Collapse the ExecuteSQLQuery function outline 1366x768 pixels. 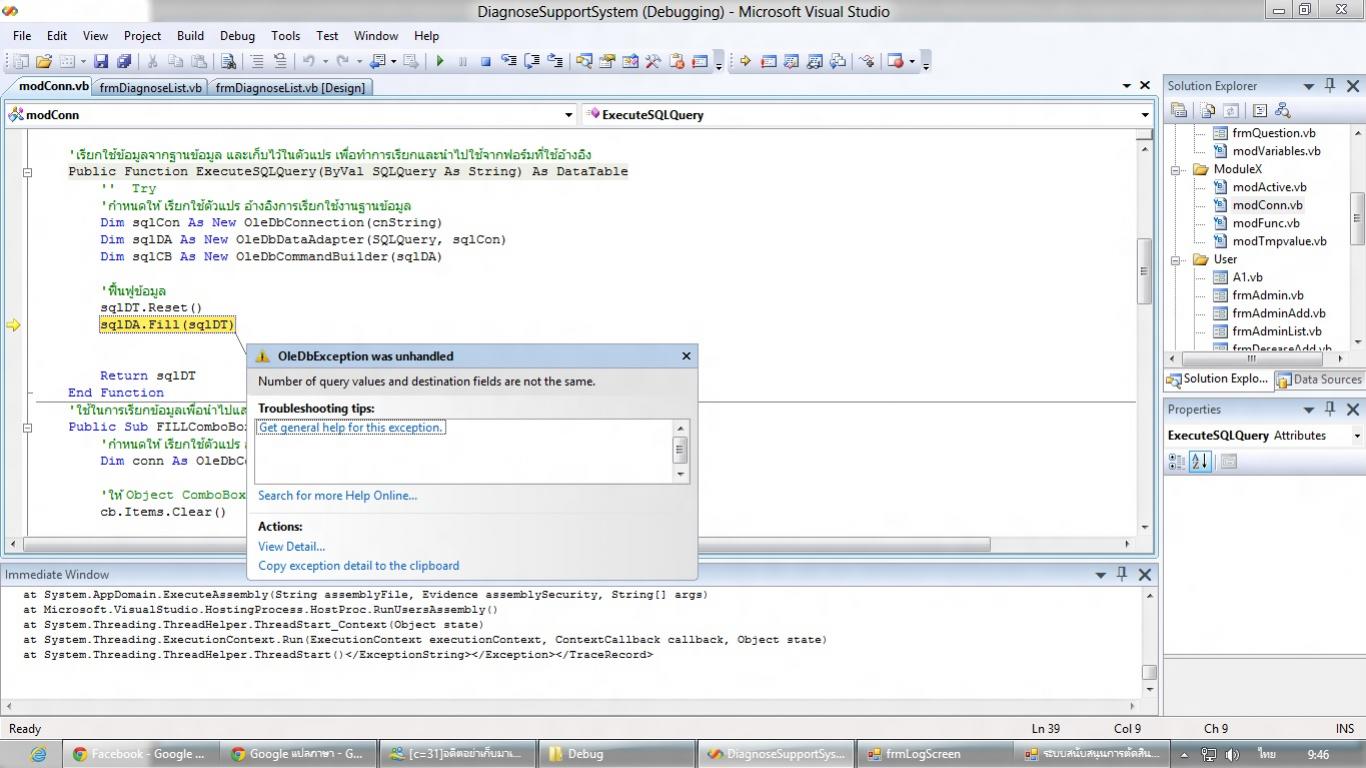tap(27, 172)
